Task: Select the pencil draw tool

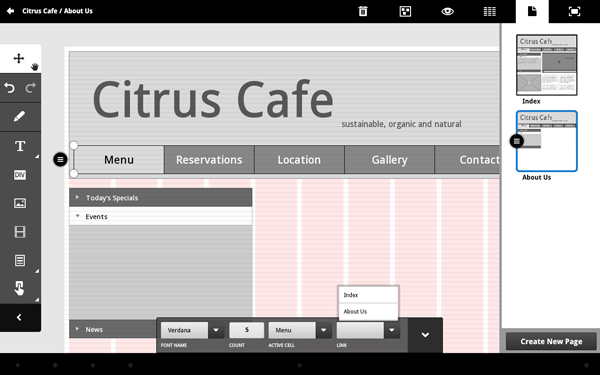Action: tap(20, 117)
